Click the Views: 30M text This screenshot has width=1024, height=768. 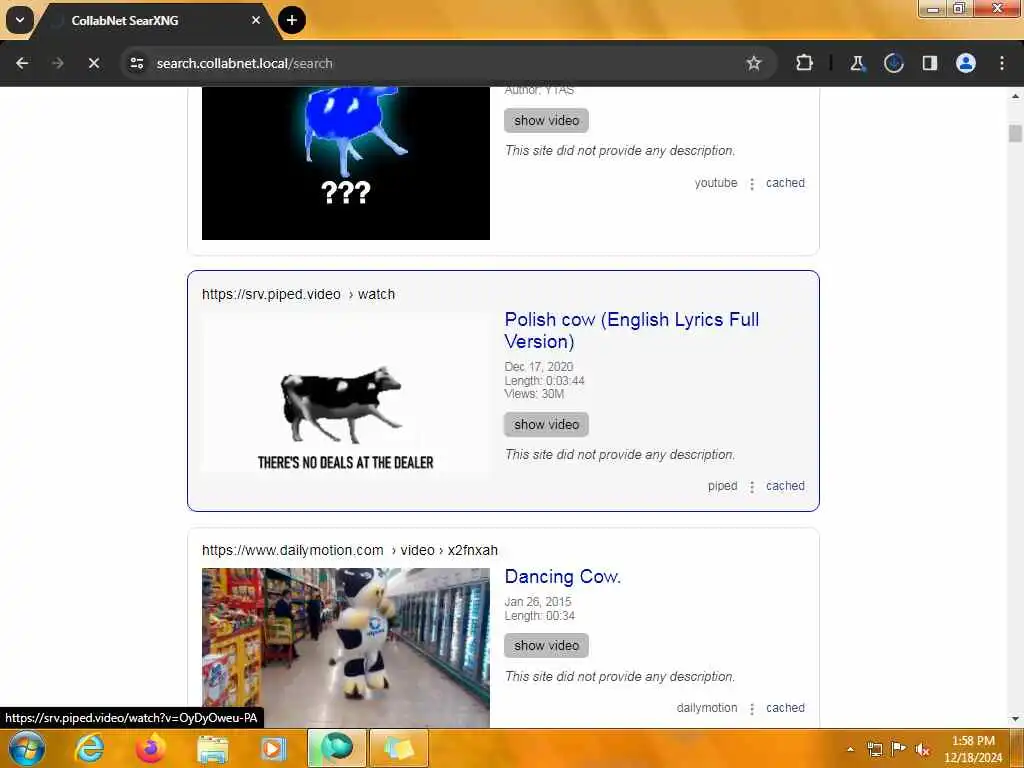click(x=534, y=394)
